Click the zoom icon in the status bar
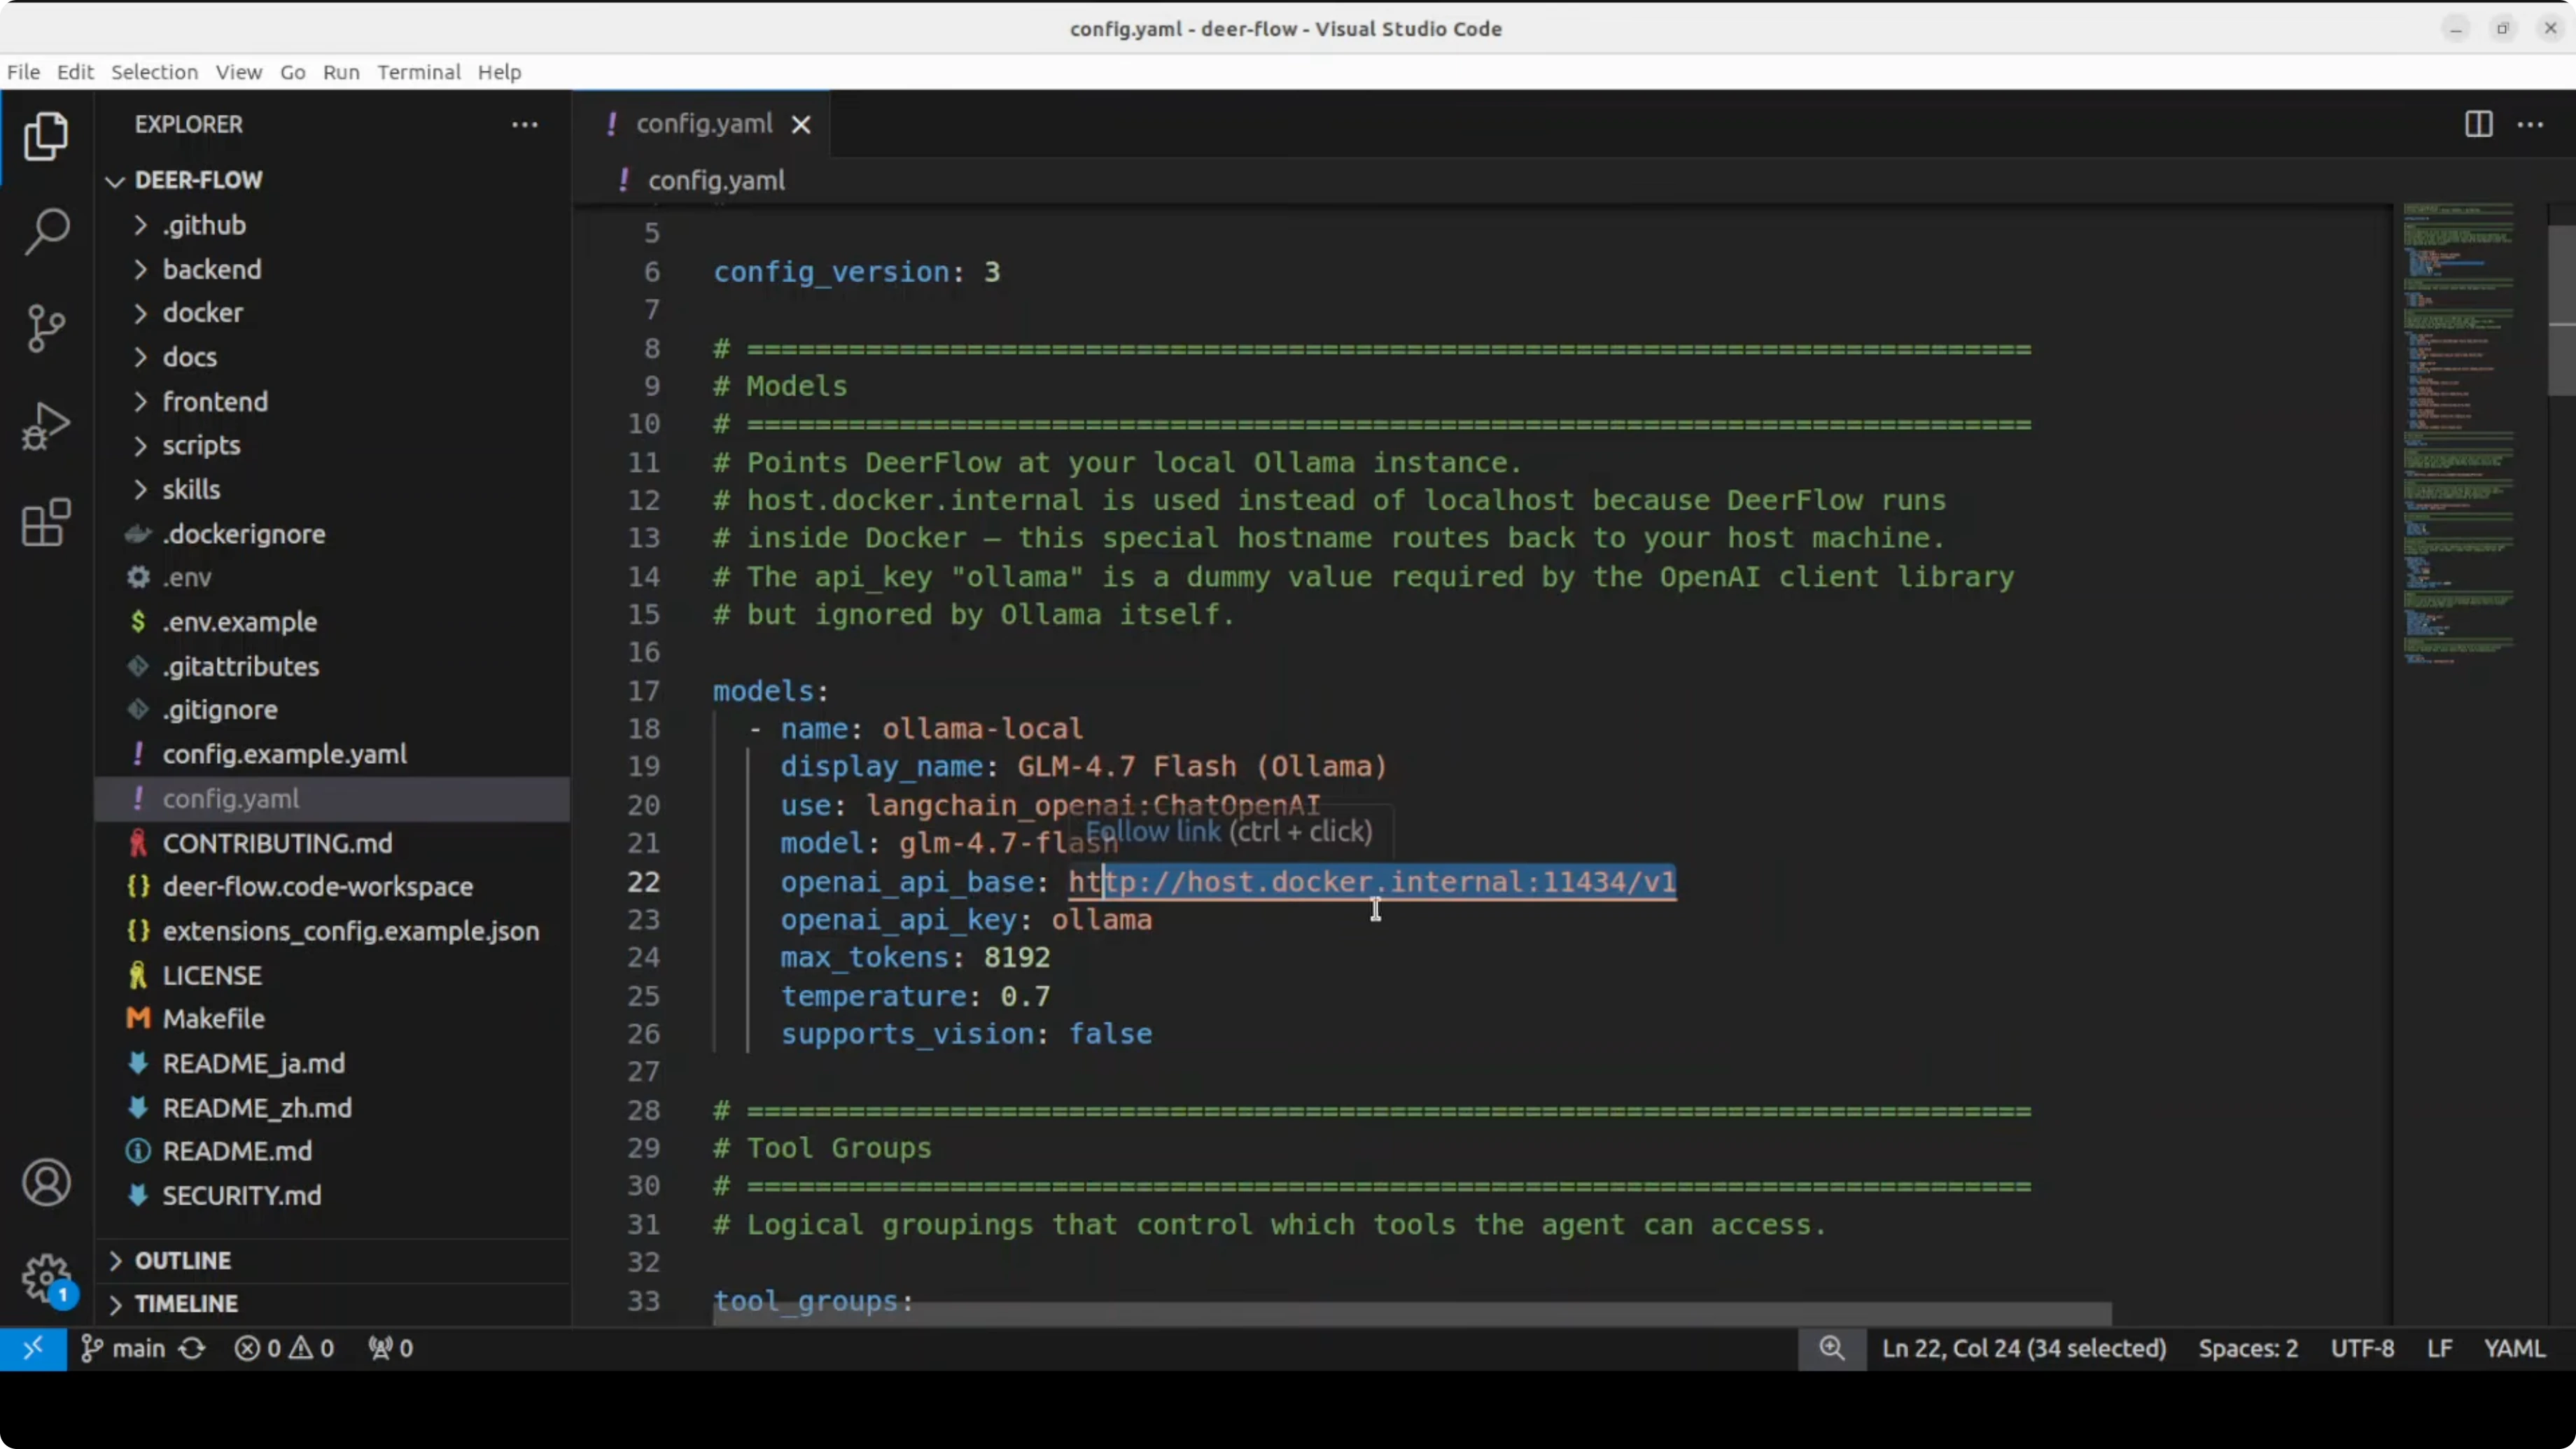Viewport: 2576px width, 1449px height. pyautogui.click(x=1831, y=1348)
